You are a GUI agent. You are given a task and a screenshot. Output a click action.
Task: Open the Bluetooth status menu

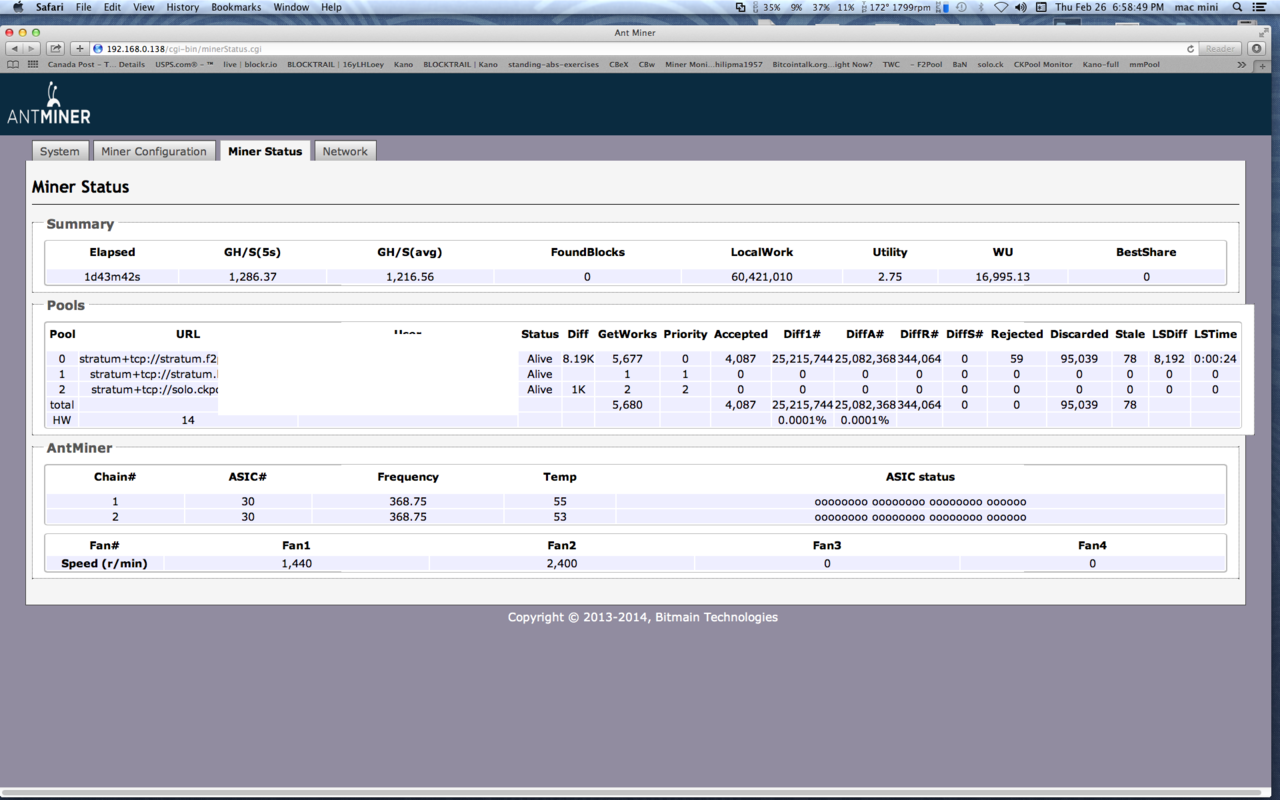click(980, 7)
